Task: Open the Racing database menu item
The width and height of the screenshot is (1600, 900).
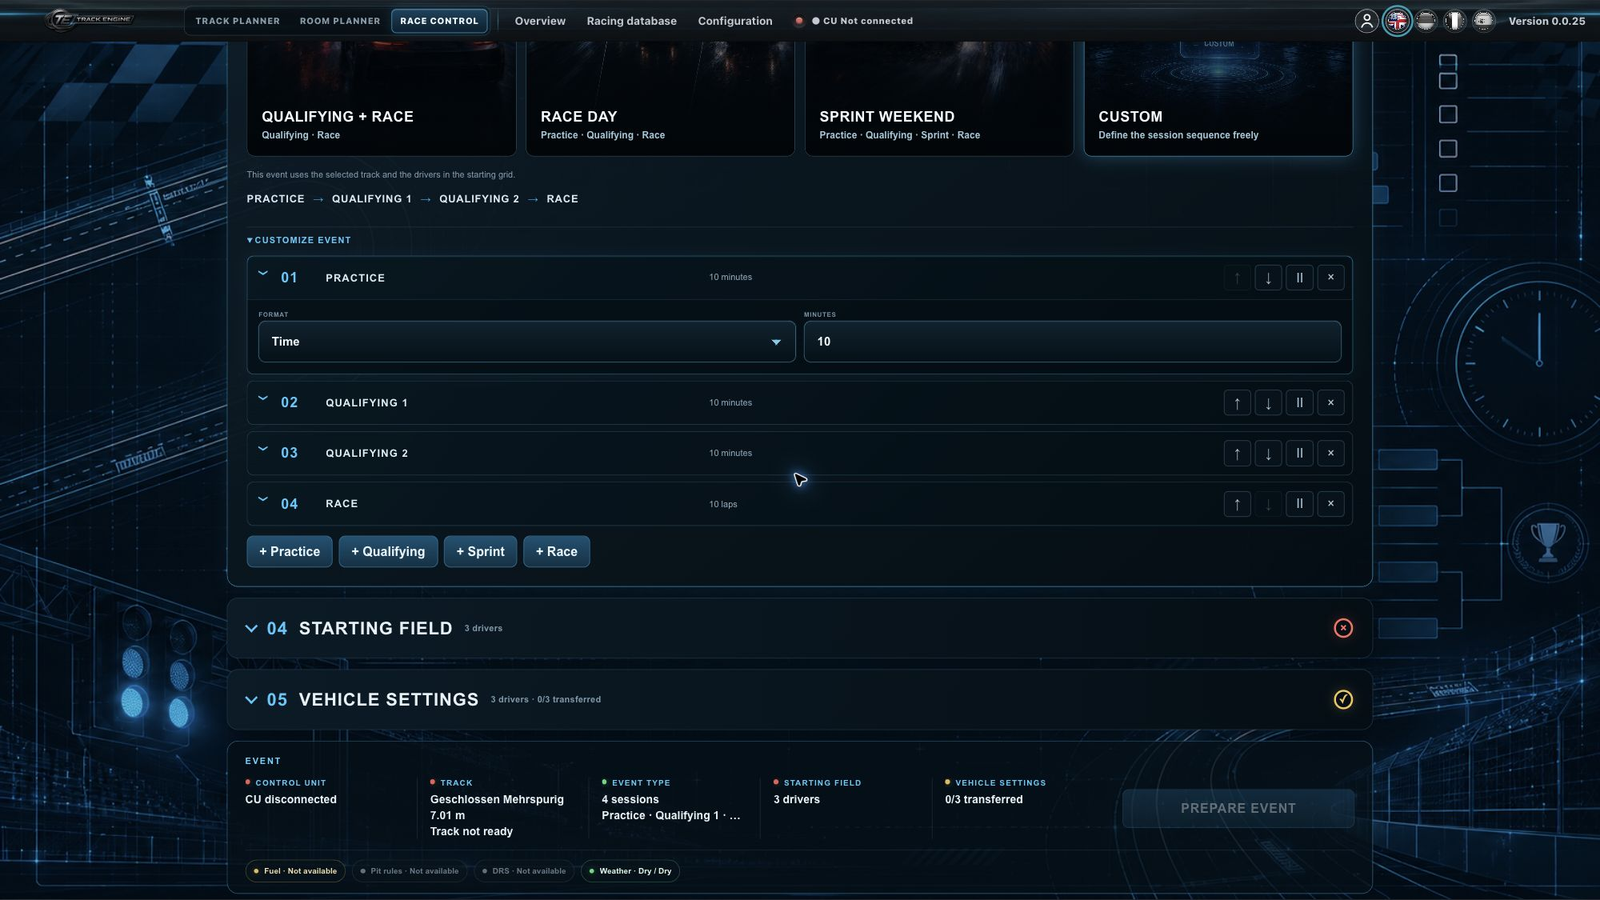Action: click(632, 21)
